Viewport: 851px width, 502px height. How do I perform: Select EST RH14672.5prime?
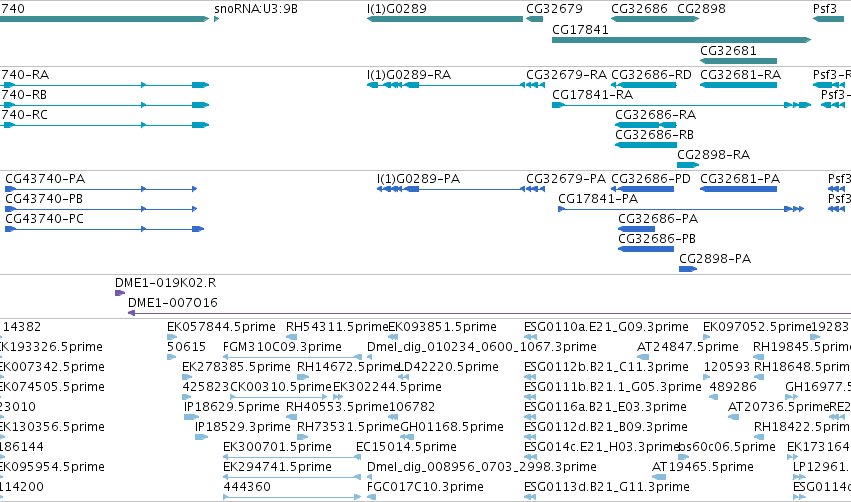coord(303,377)
